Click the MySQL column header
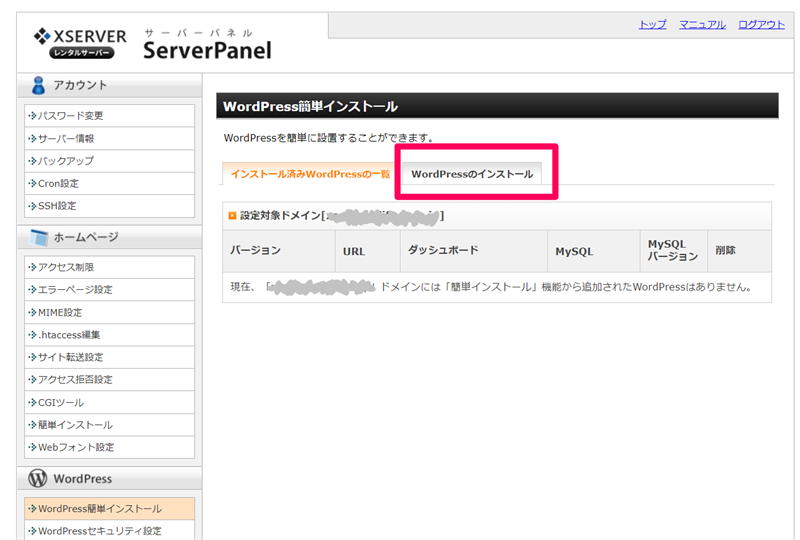Viewport: 800px width, 540px height. pyautogui.click(x=593, y=251)
